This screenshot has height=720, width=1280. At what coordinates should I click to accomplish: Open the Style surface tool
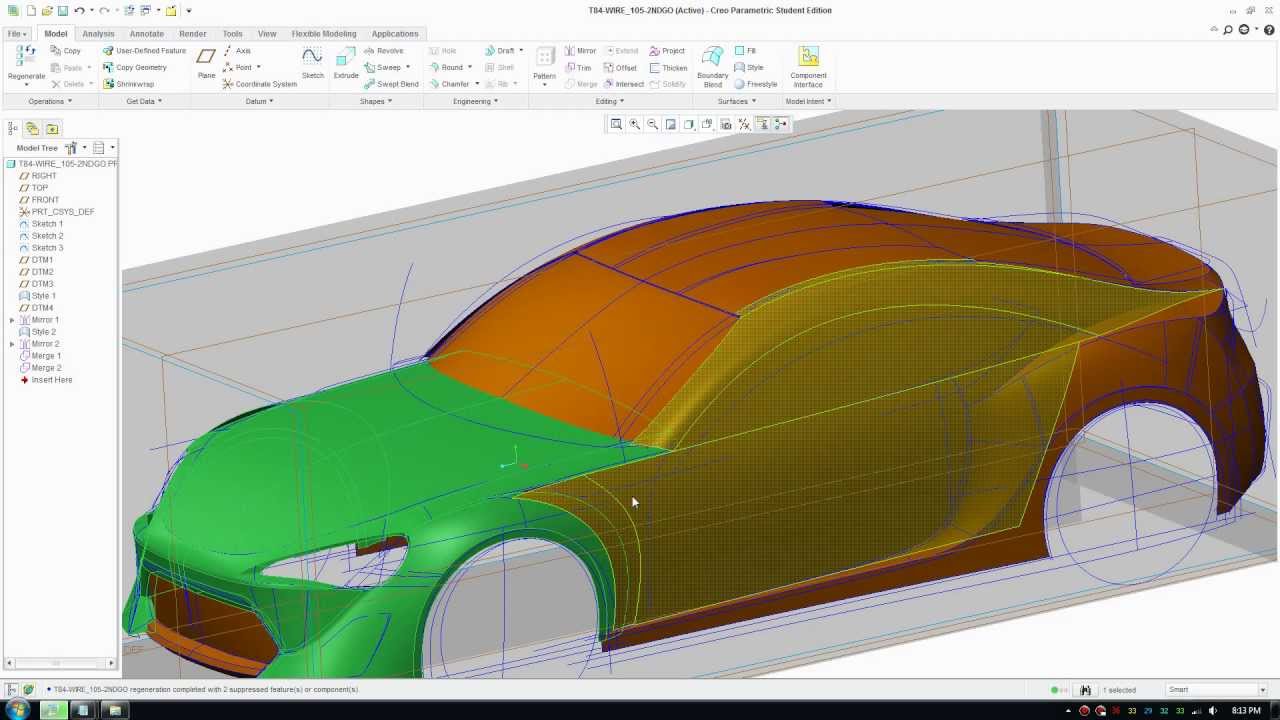click(x=749, y=68)
